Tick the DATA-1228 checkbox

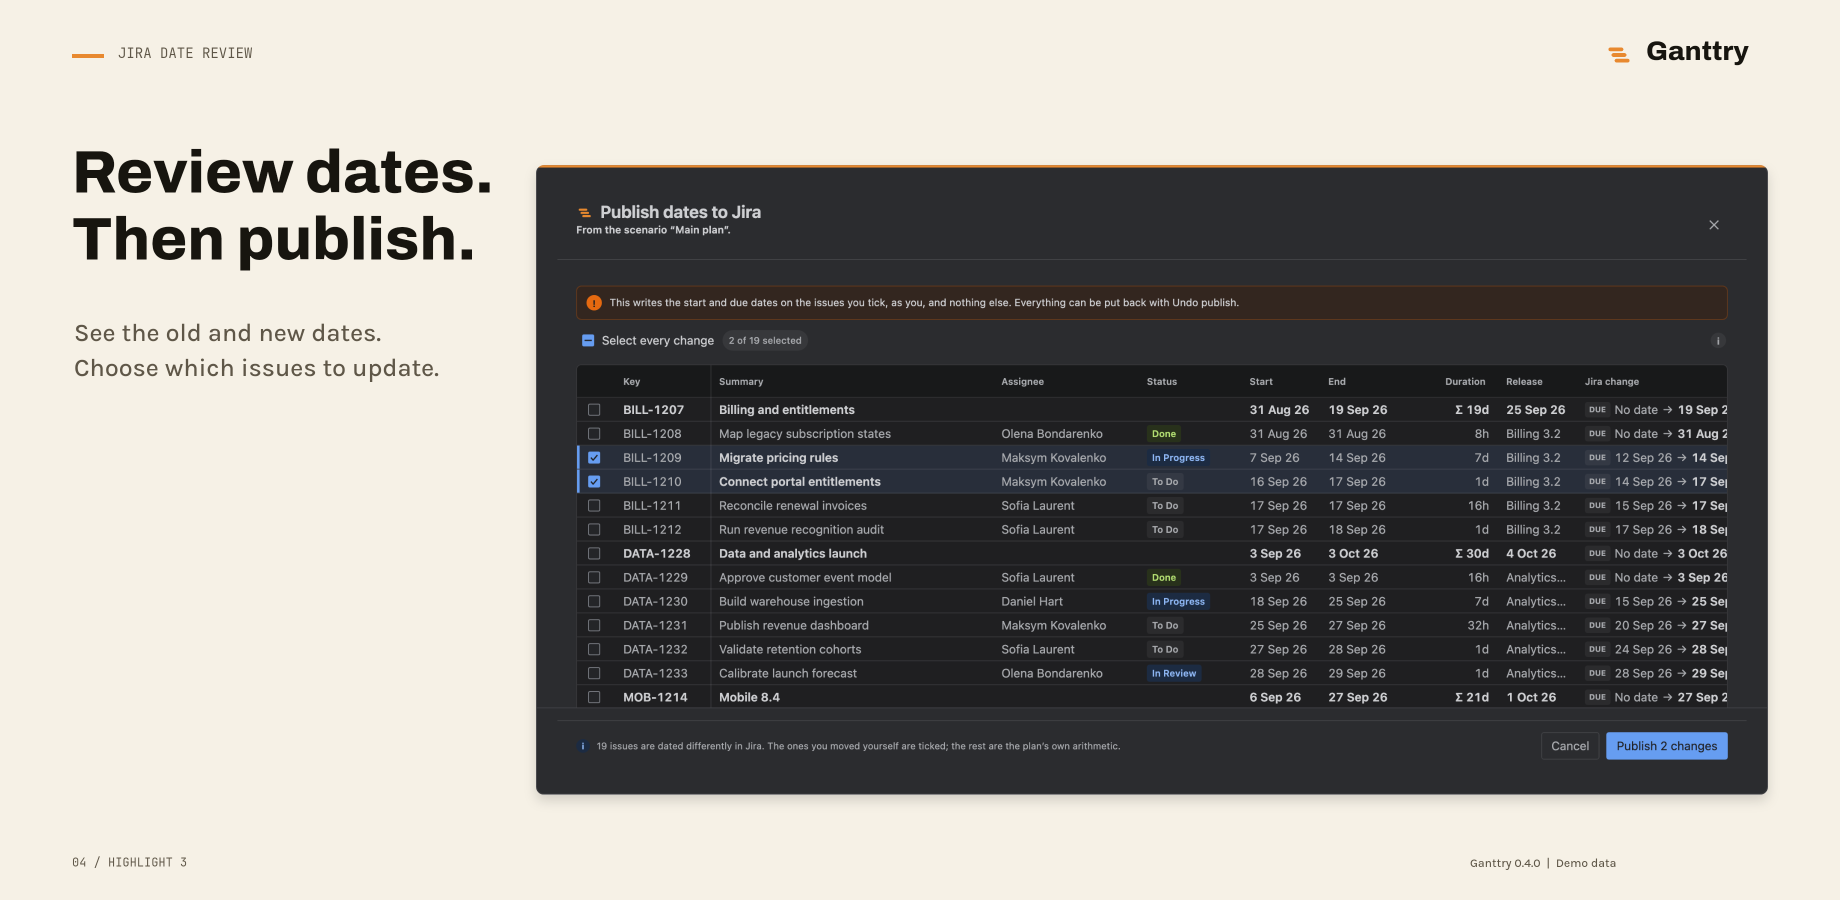coord(594,554)
